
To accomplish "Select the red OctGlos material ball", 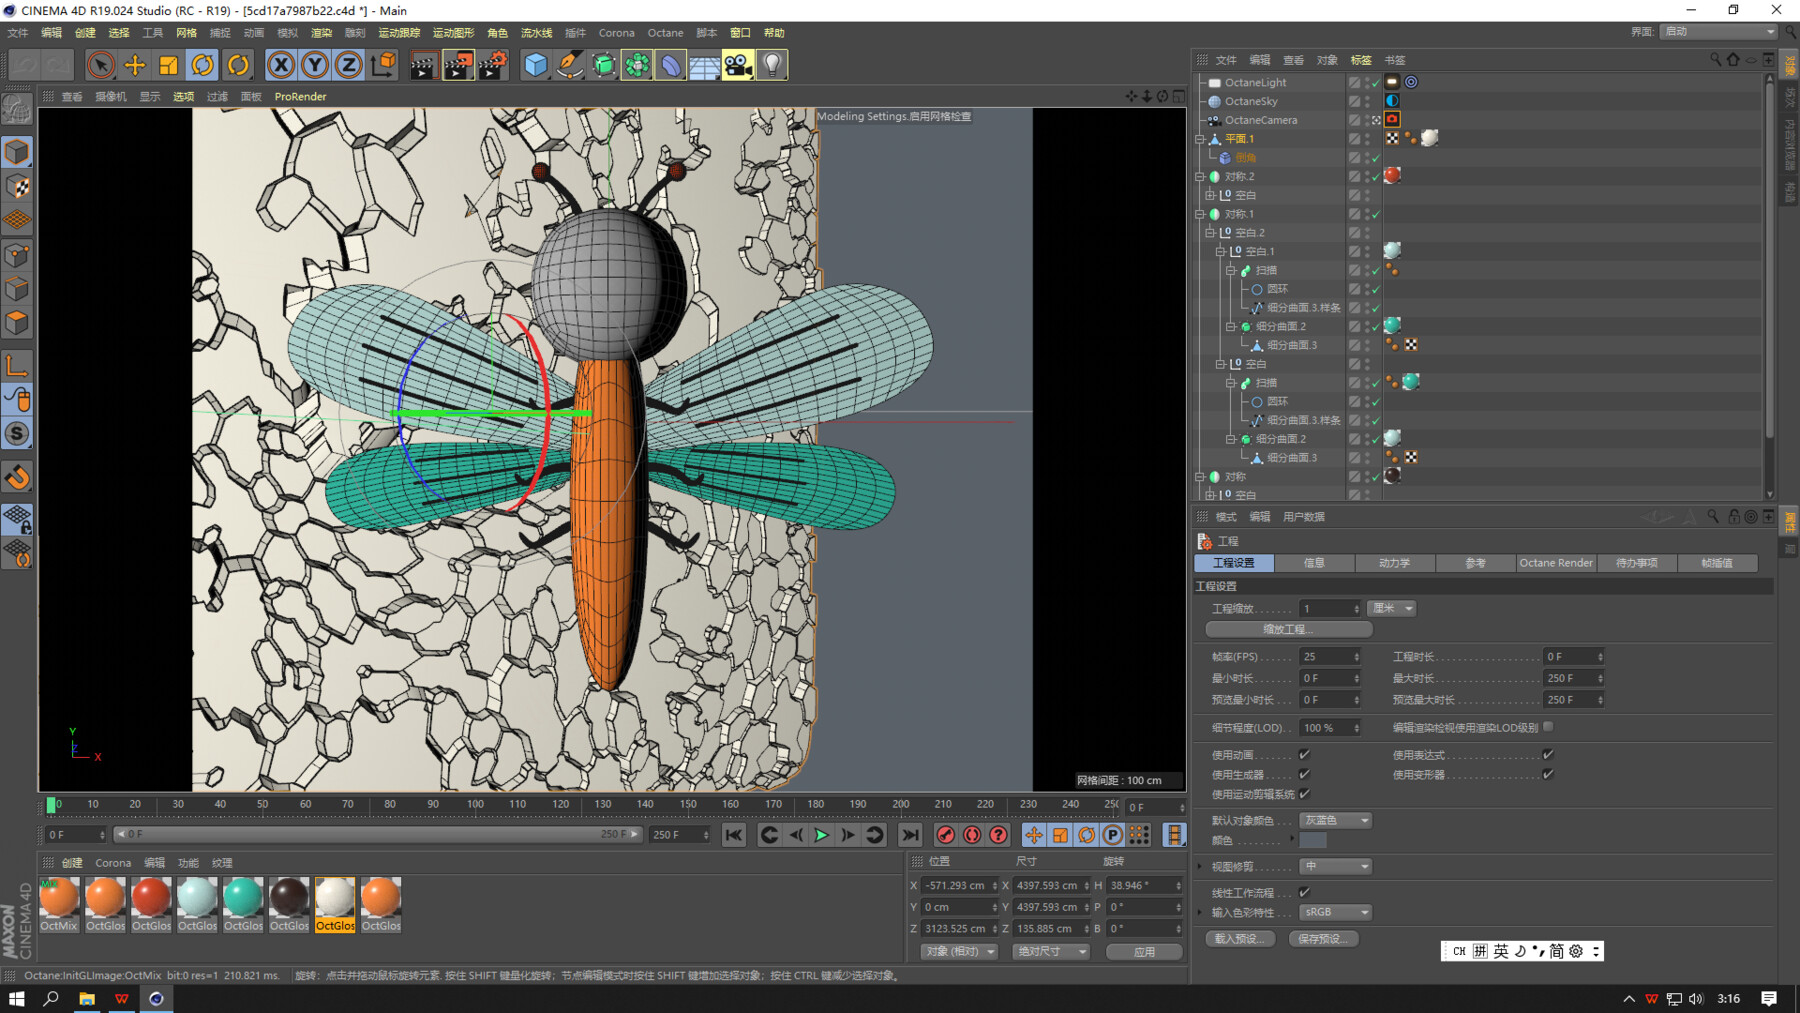I will tap(151, 905).
